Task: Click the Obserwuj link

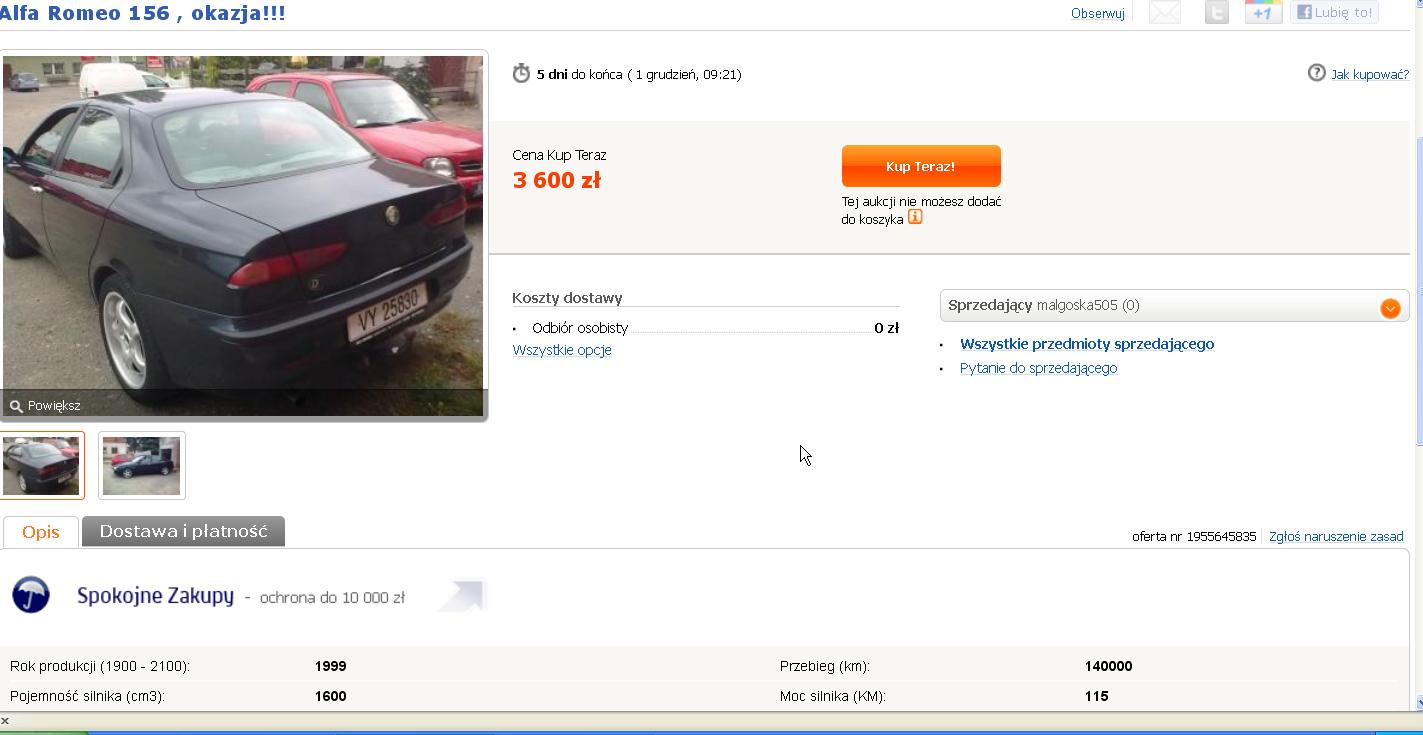Action: tap(1097, 13)
